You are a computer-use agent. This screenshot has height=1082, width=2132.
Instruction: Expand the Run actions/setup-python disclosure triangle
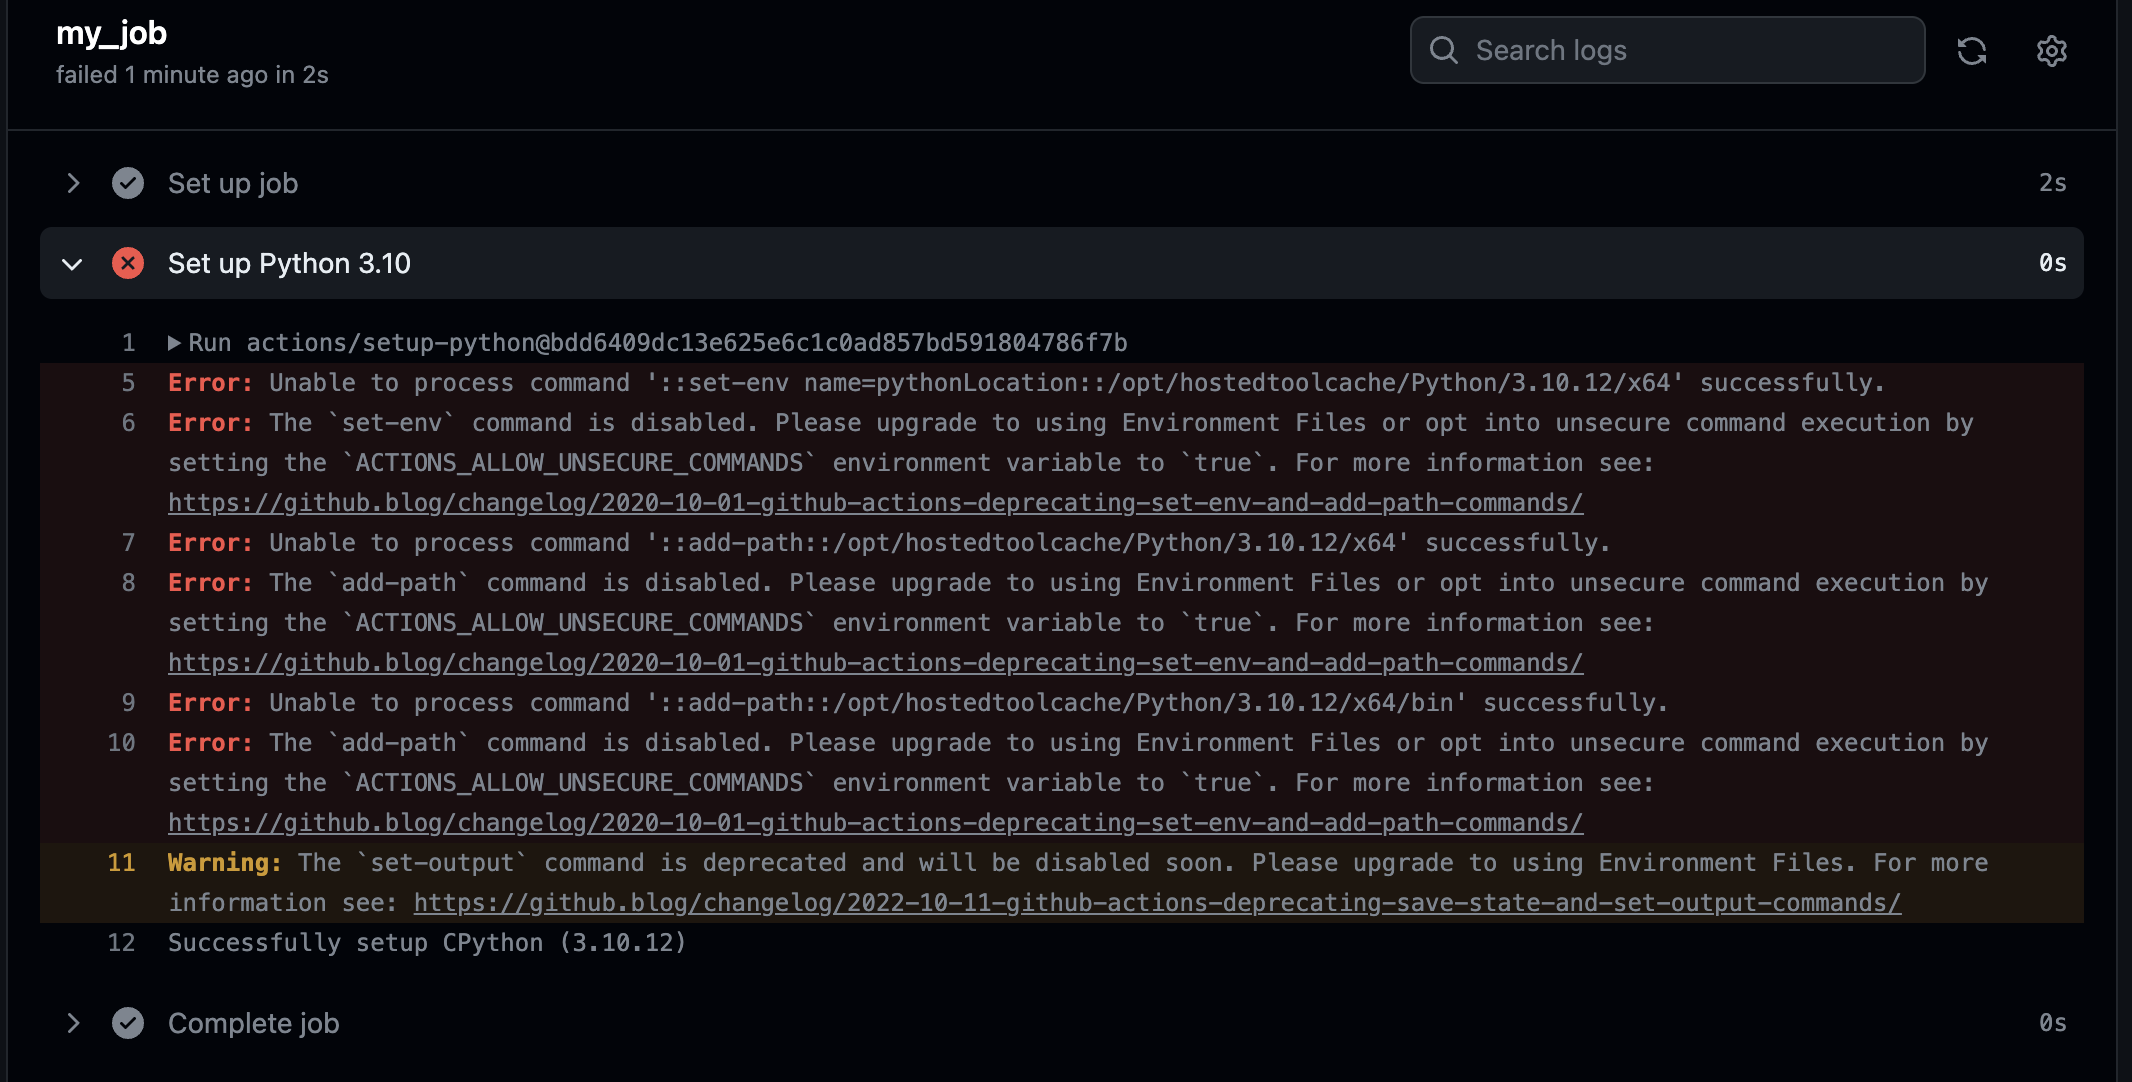pos(175,343)
